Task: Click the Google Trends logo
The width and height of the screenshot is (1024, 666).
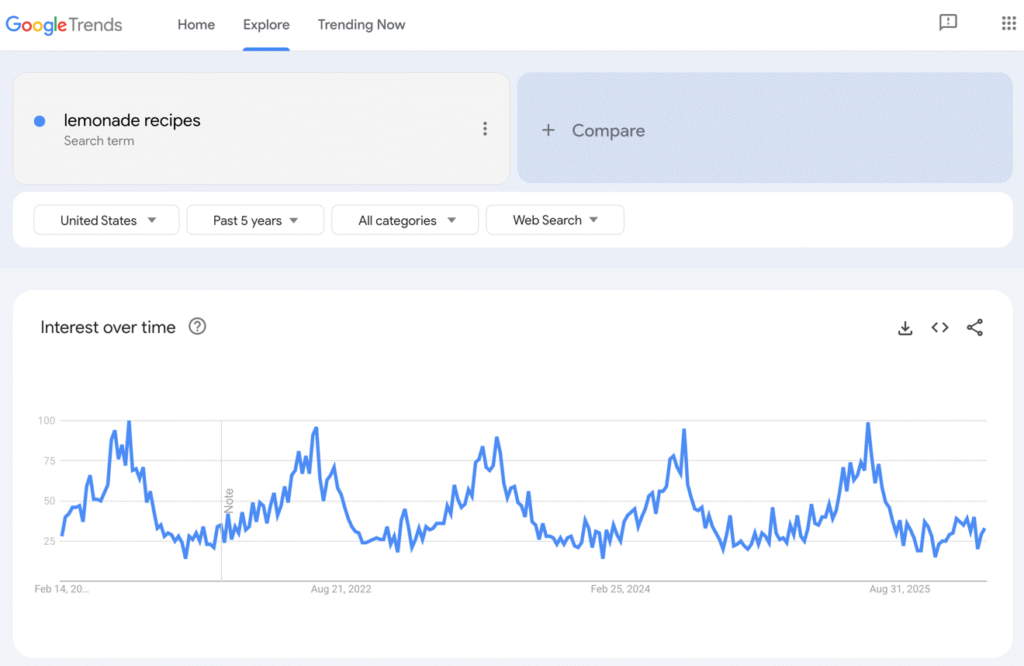Action: (x=64, y=25)
